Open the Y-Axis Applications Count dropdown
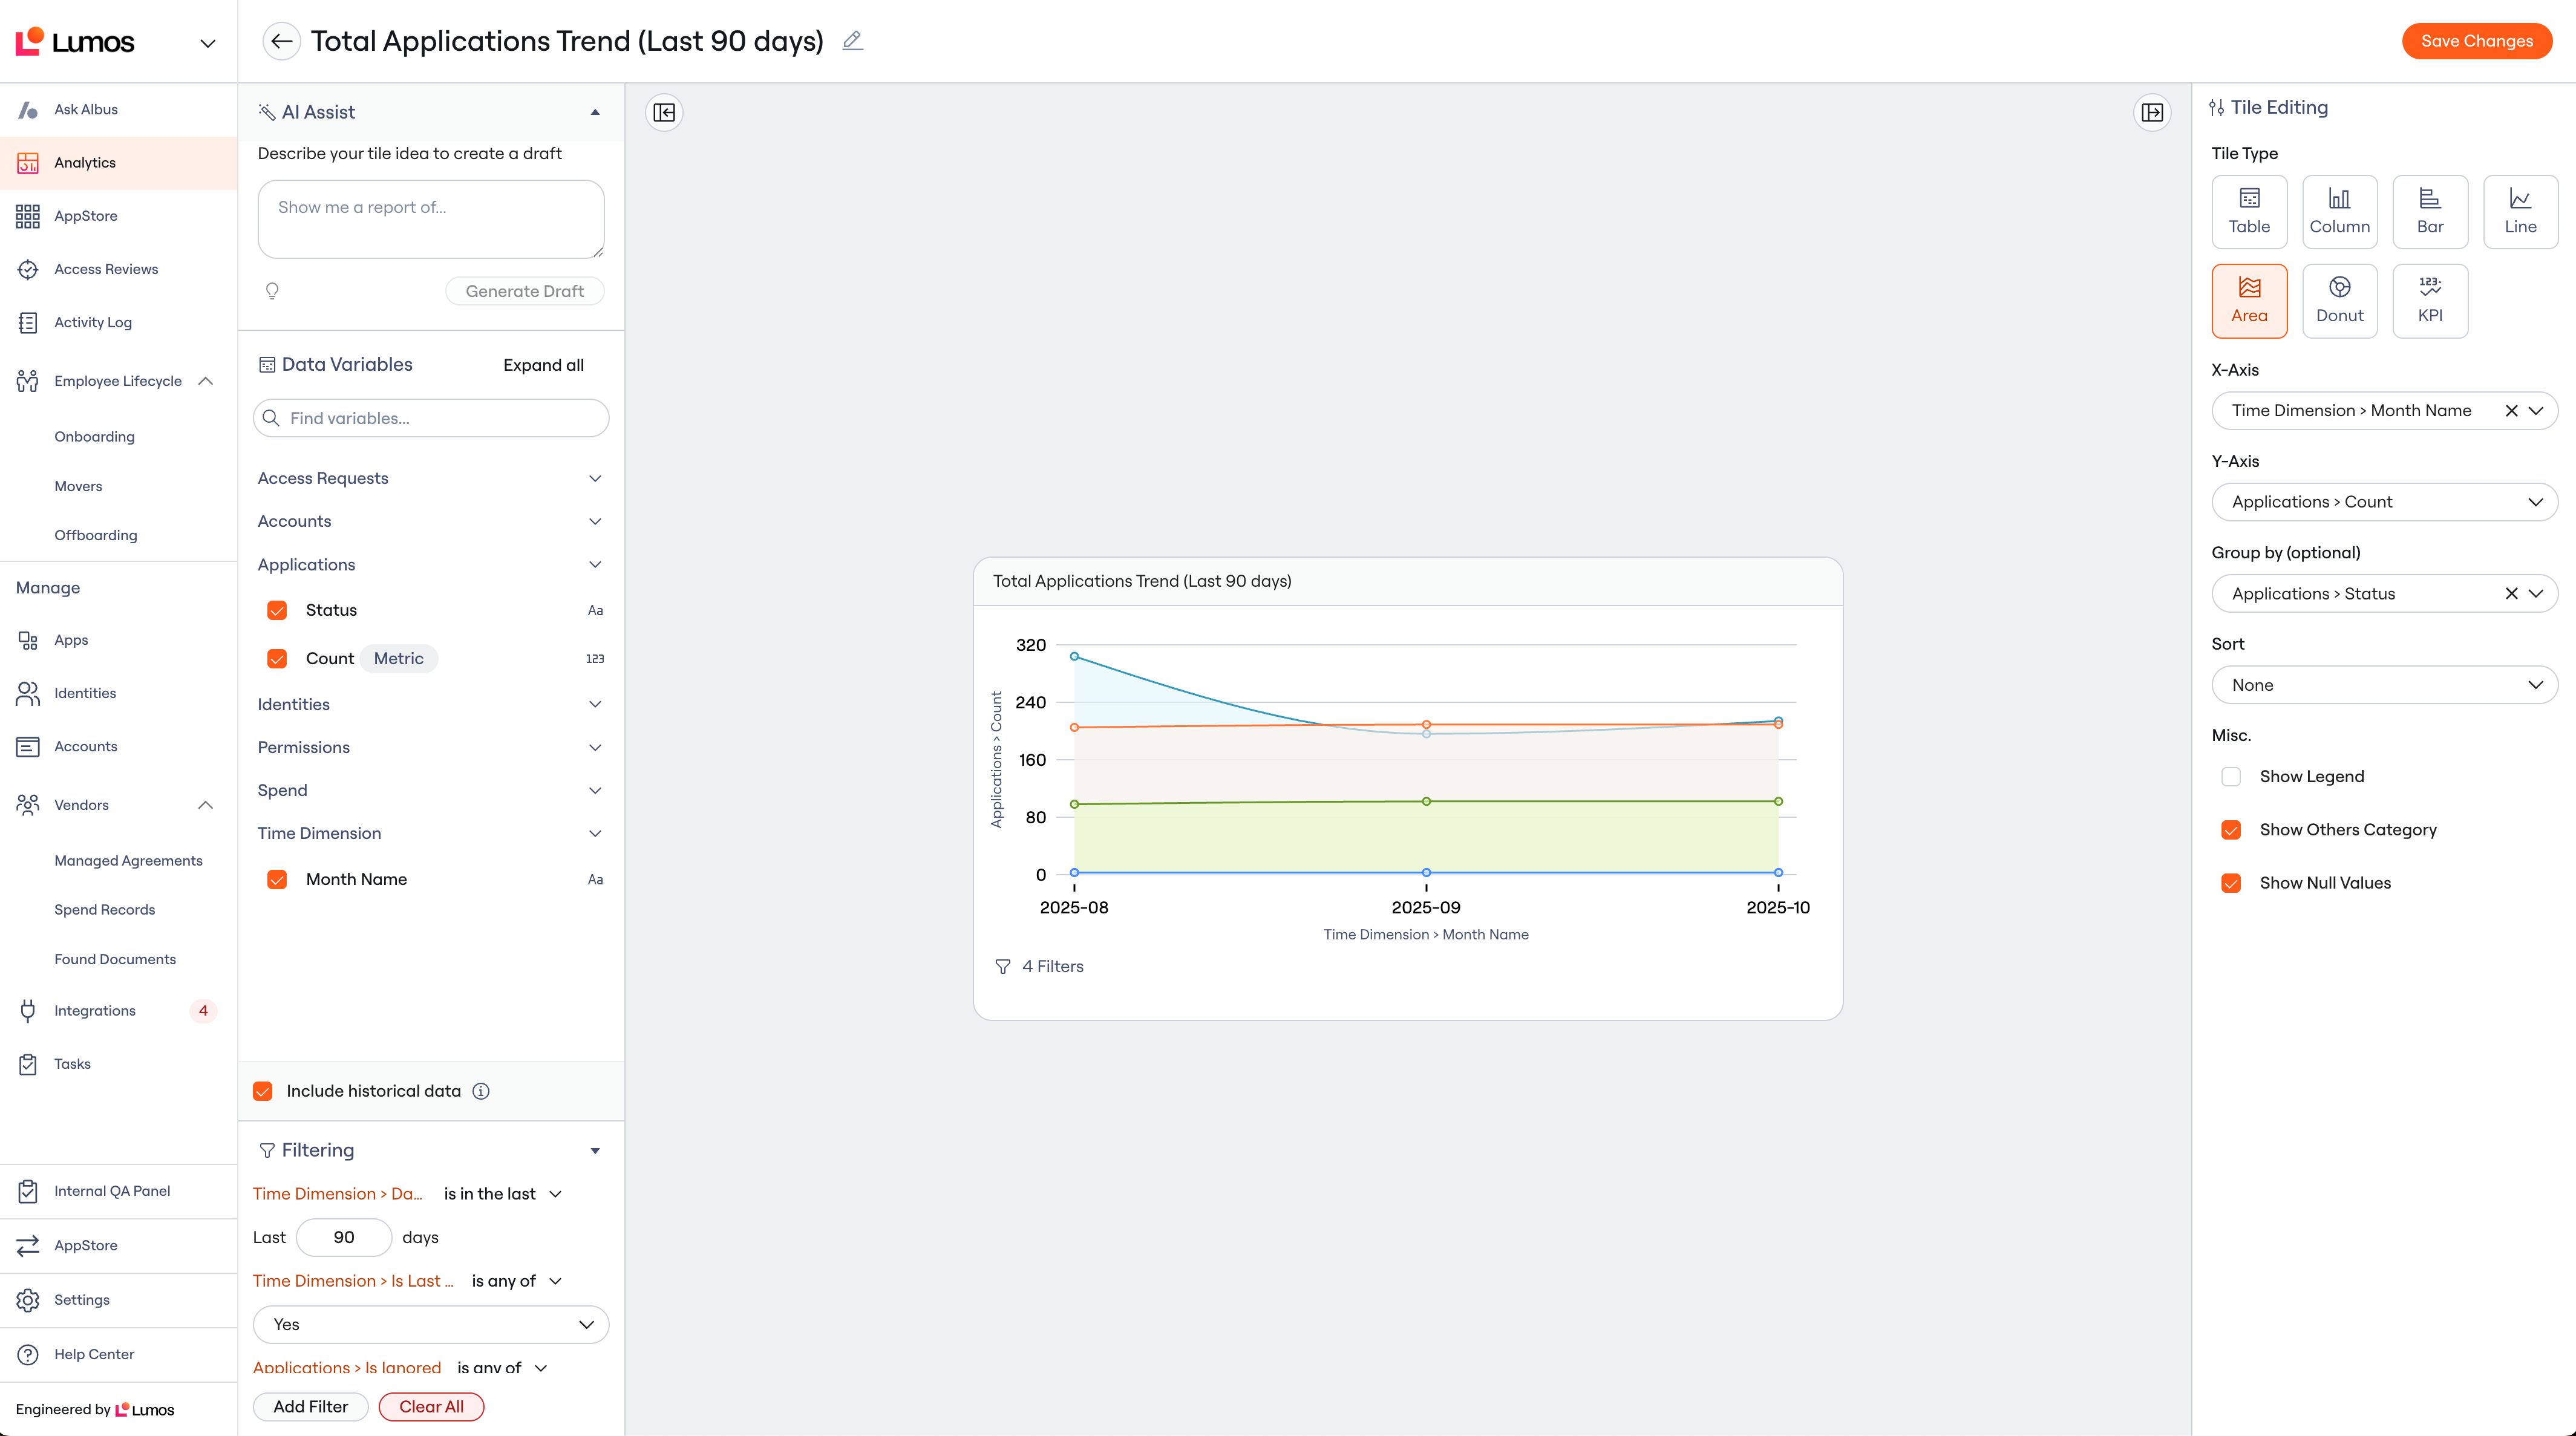The width and height of the screenshot is (2576, 1436). pyautogui.click(x=2384, y=502)
